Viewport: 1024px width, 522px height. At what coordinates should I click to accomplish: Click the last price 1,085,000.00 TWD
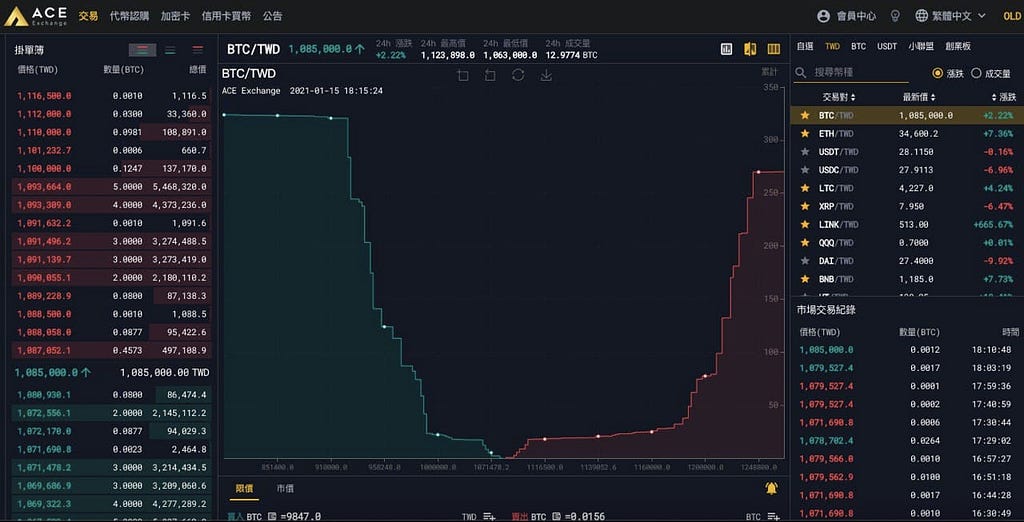[165, 372]
